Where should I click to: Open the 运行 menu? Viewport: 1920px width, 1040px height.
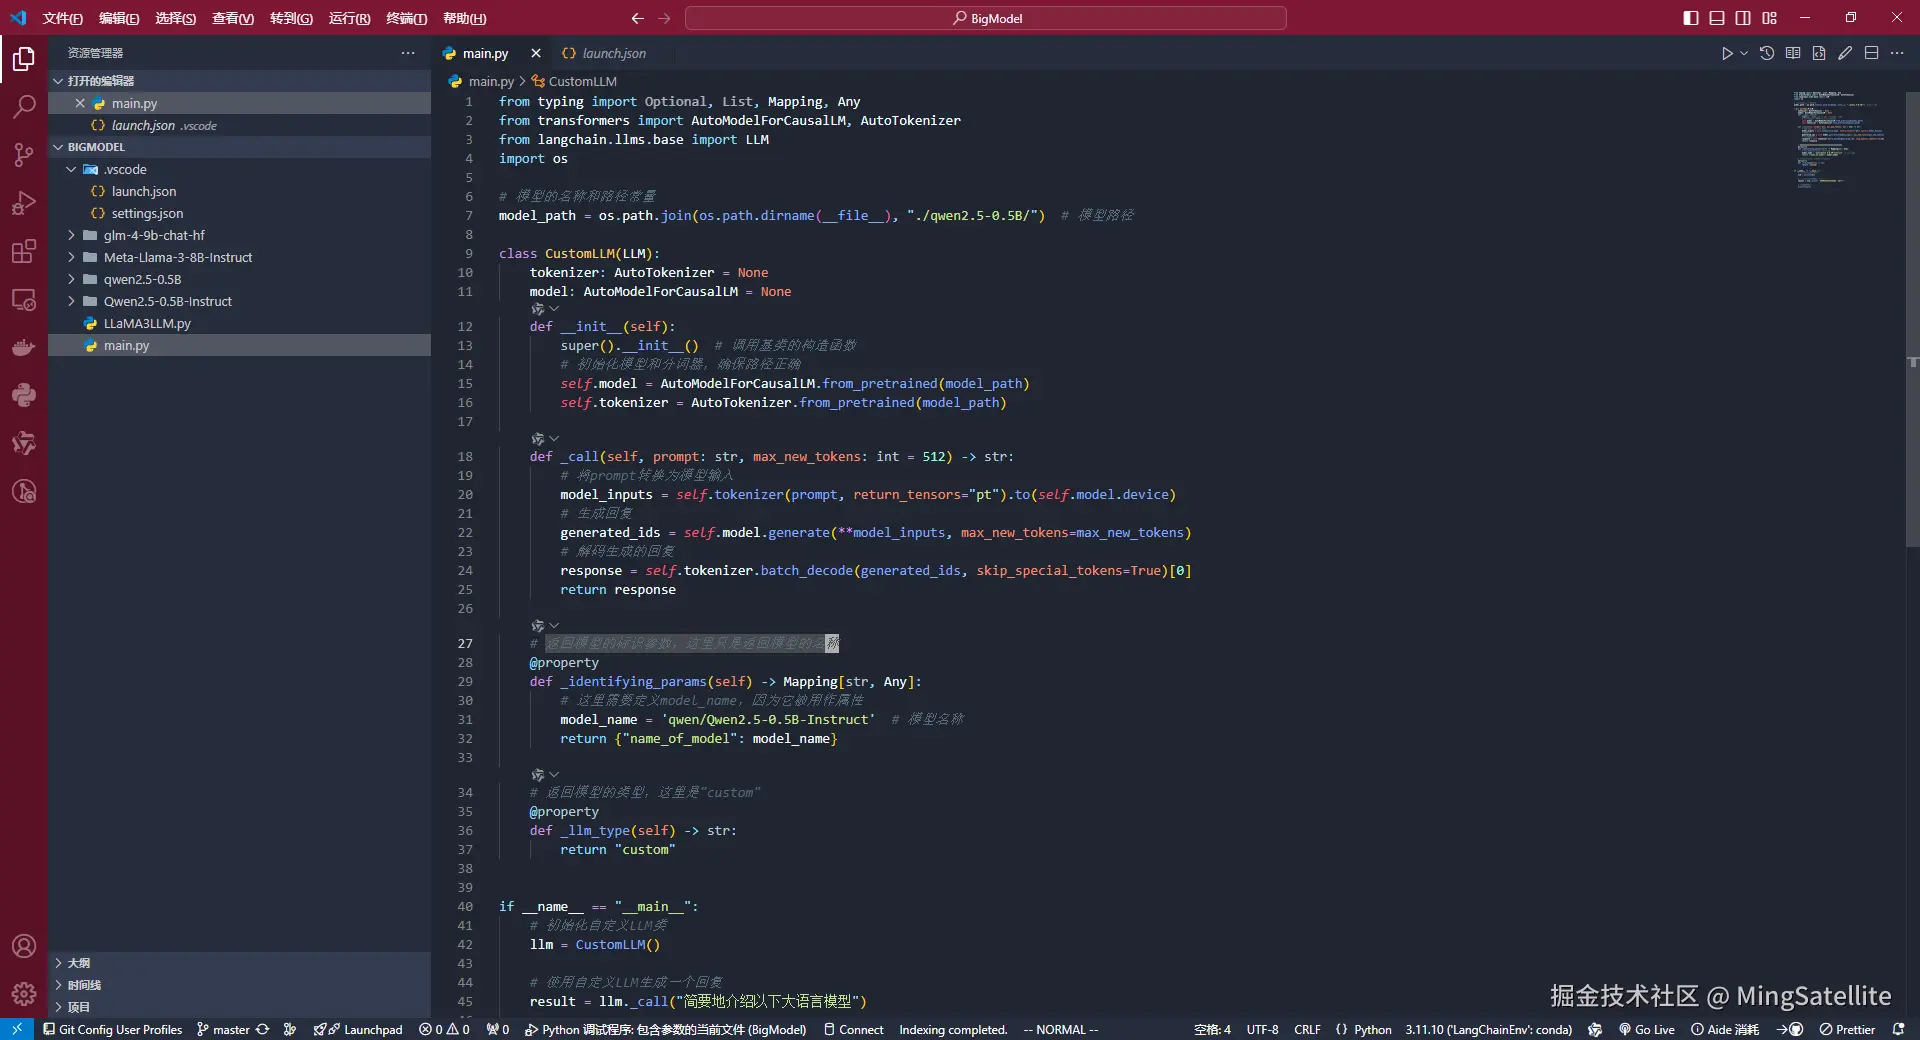[349, 18]
